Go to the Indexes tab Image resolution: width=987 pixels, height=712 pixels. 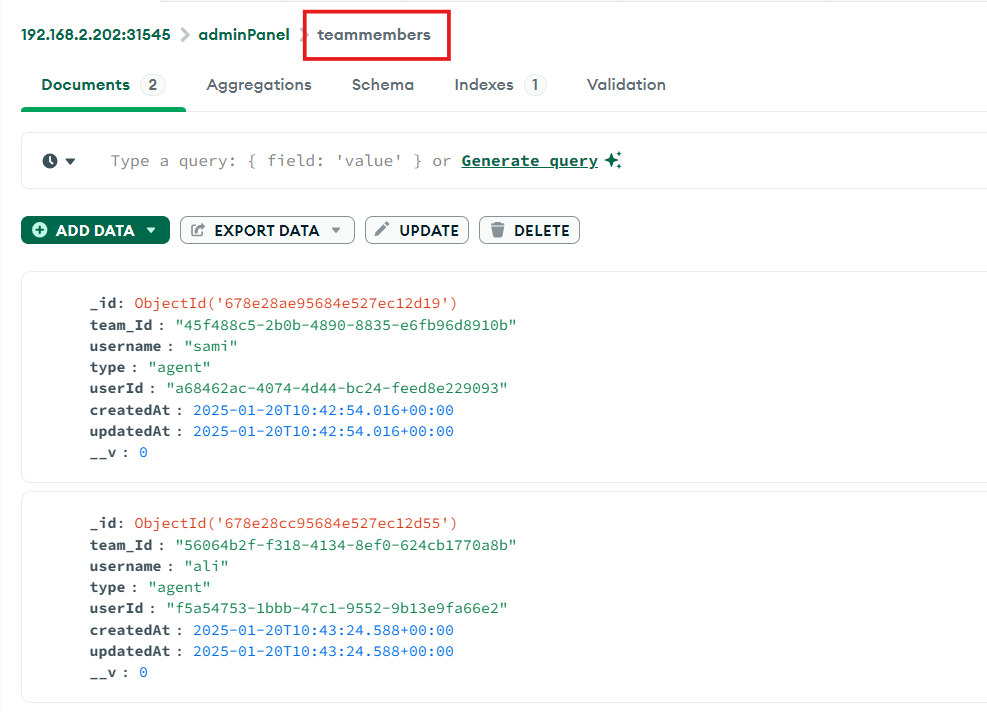484,85
